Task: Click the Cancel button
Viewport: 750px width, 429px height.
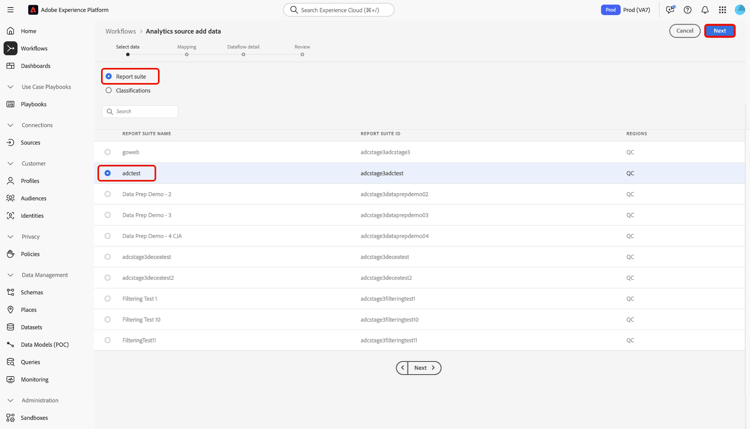Action: pos(684,31)
